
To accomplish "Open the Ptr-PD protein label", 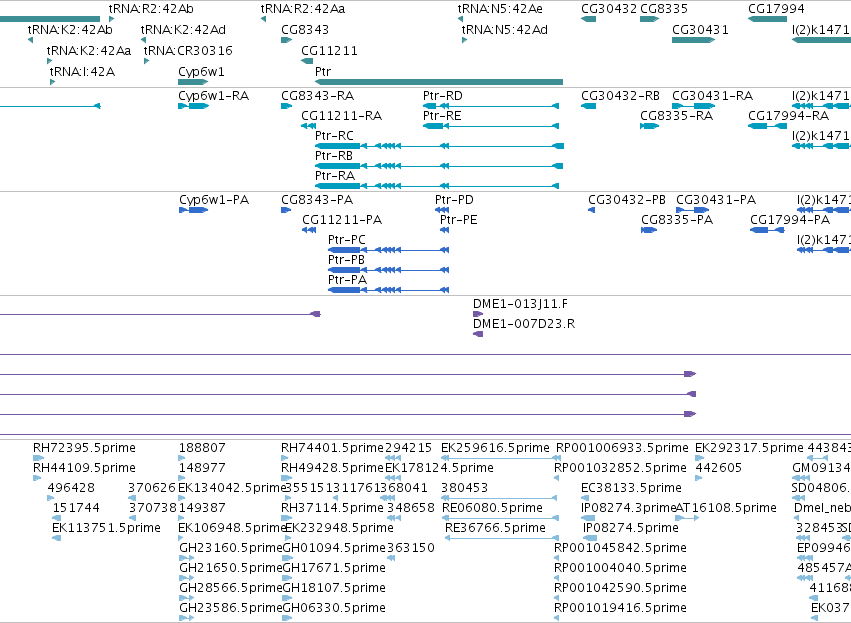I will pos(454,200).
